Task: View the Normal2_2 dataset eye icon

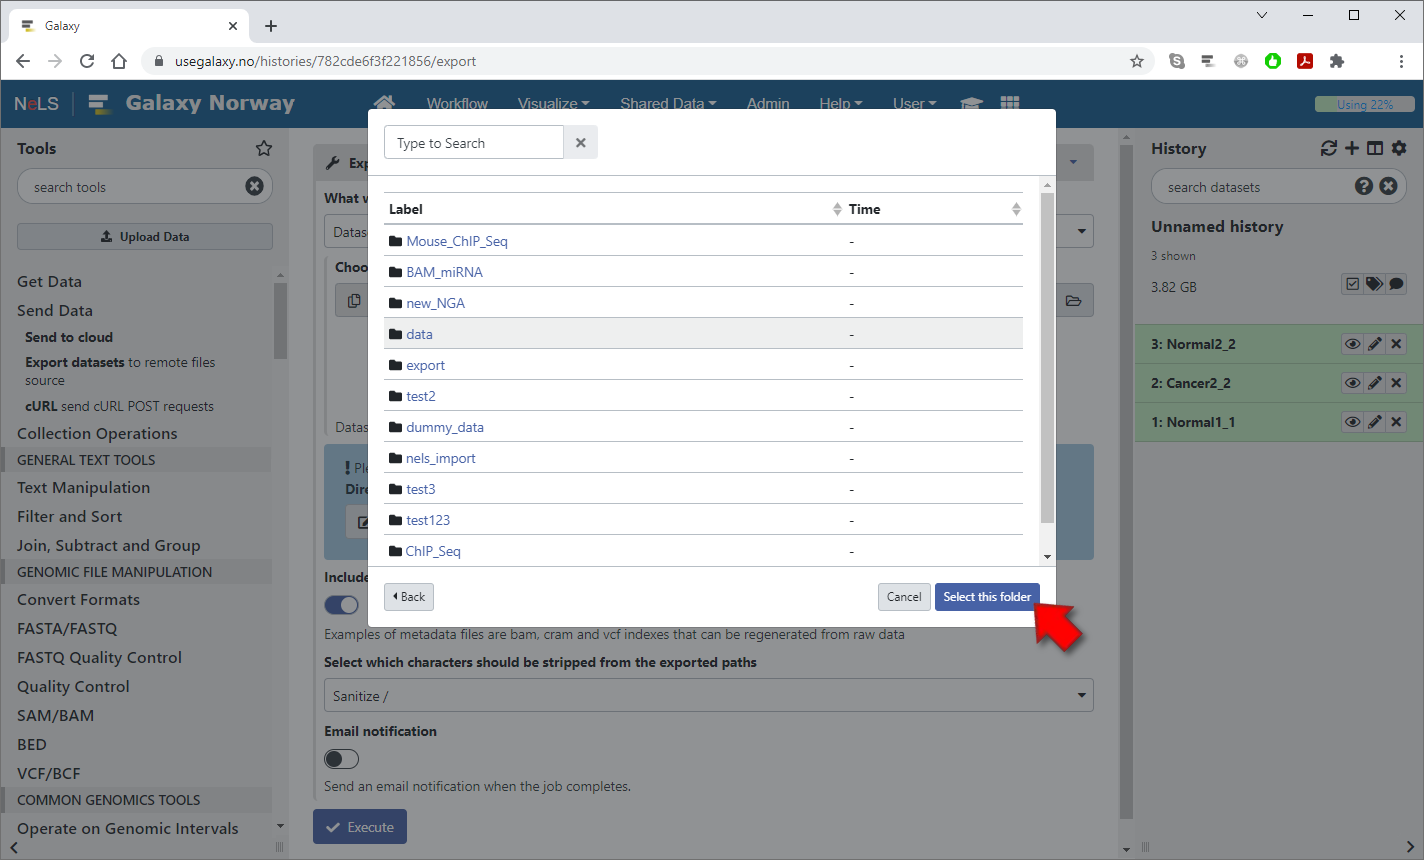Action: [x=1352, y=344]
